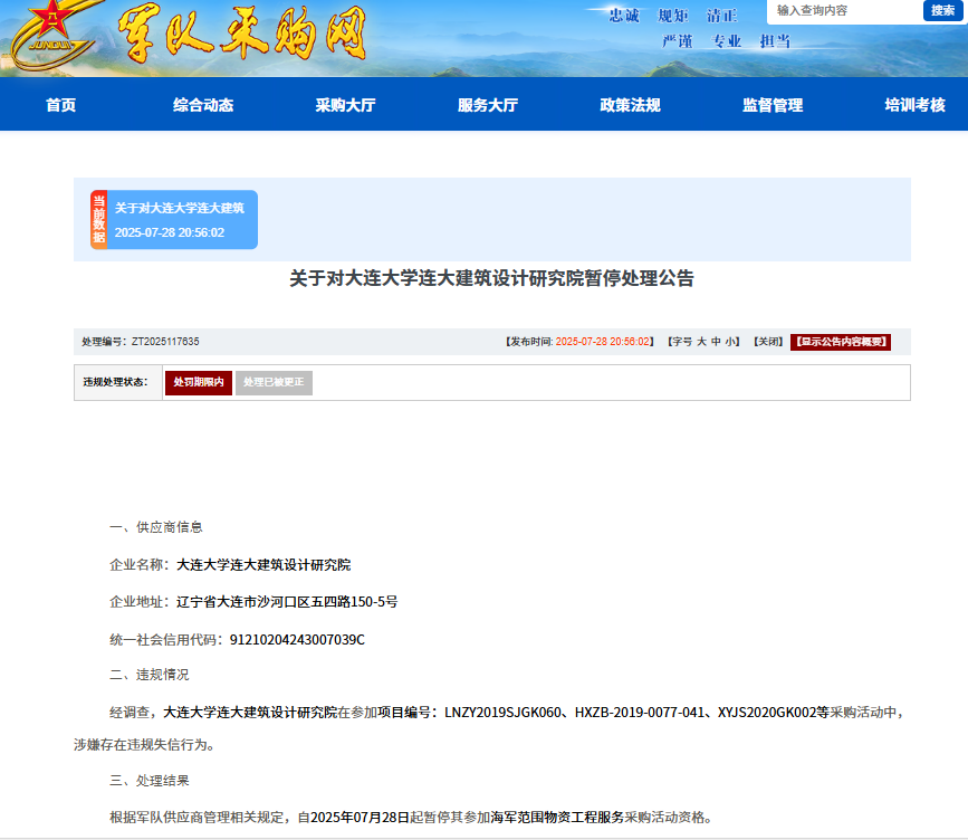Click the 2025年07月28日 date in the result

pos(360,817)
